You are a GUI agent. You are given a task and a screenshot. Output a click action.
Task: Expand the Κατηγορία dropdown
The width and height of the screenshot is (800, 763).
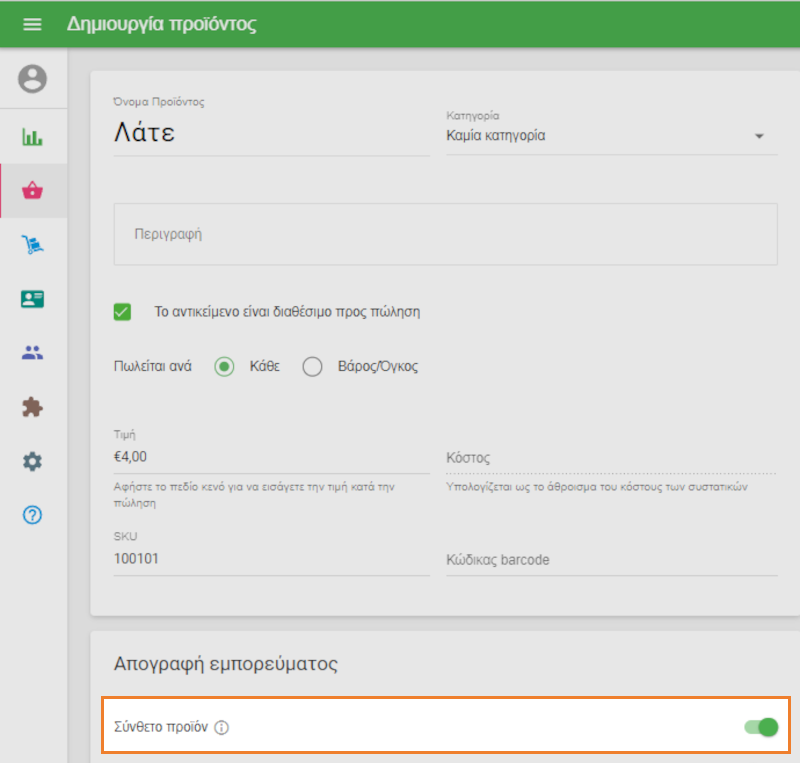point(610,136)
